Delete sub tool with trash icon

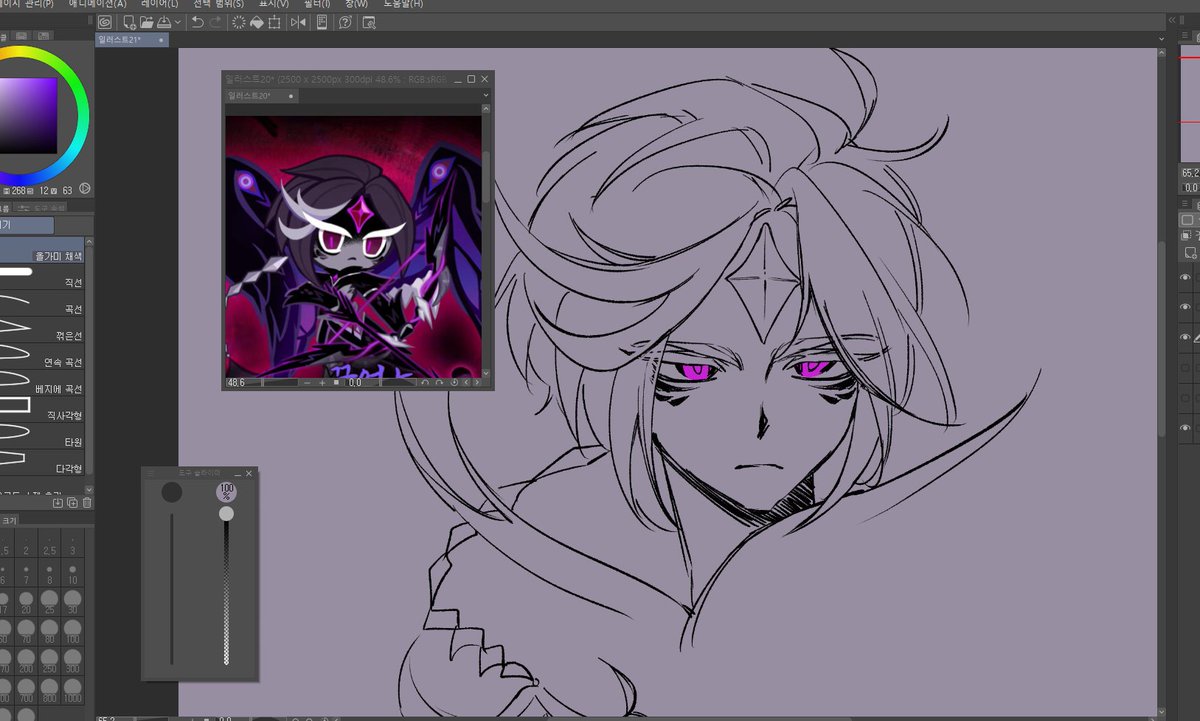[x=87, y=503]
